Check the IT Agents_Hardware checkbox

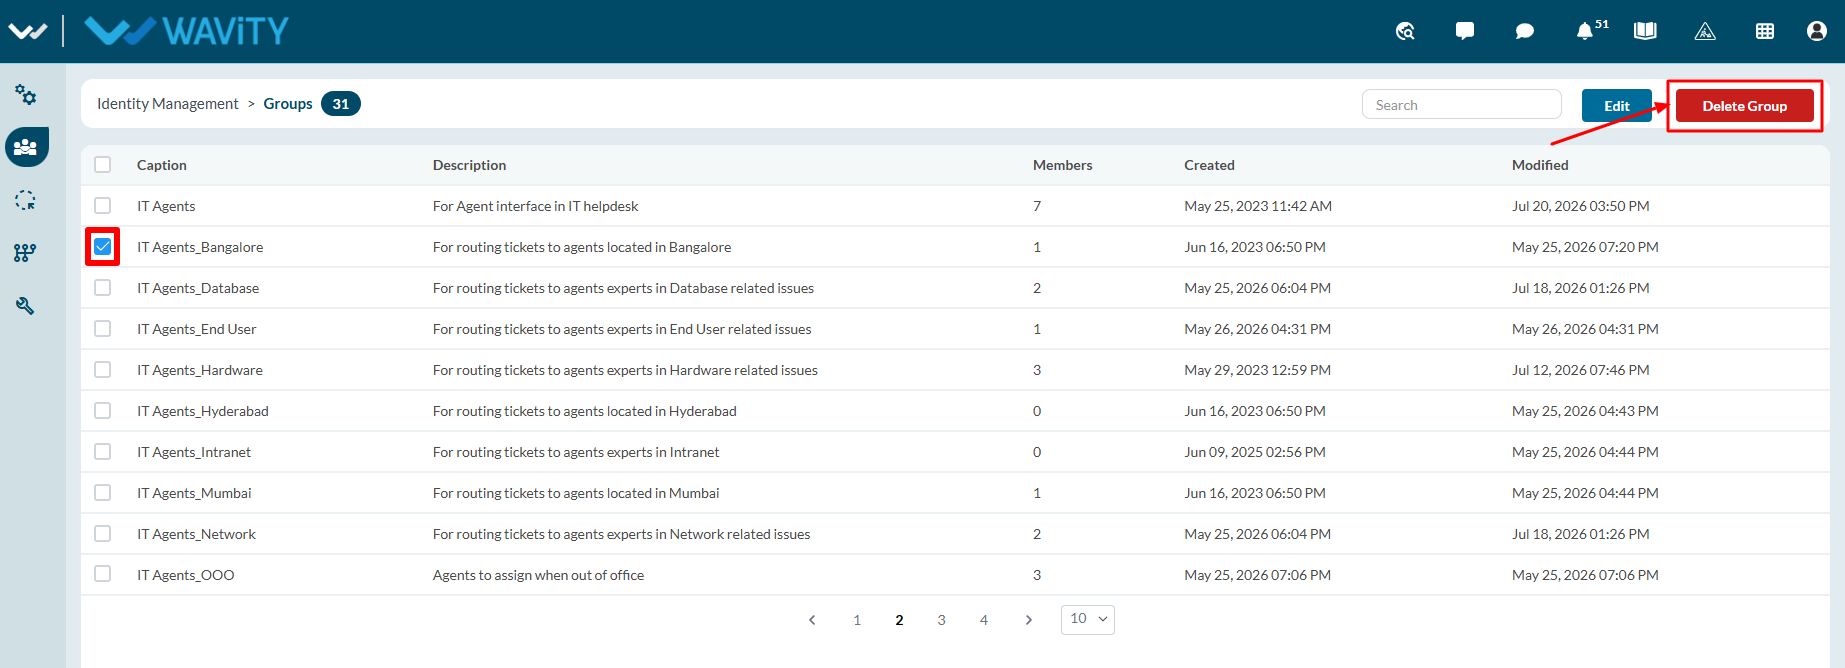pyautogui.click(x=103, y=370)
